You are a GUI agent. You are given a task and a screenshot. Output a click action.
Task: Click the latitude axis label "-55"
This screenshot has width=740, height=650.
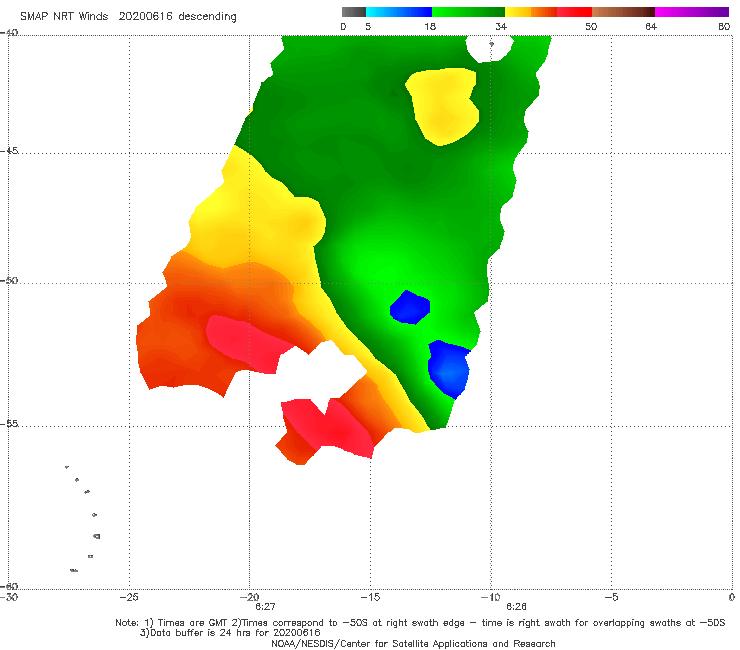click(9, 424)
